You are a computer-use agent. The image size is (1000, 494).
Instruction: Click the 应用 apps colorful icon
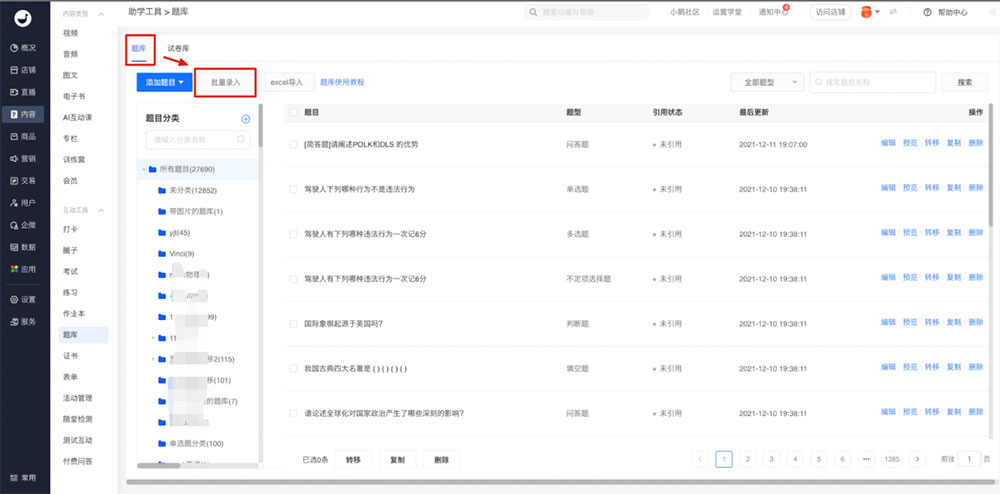11,269
